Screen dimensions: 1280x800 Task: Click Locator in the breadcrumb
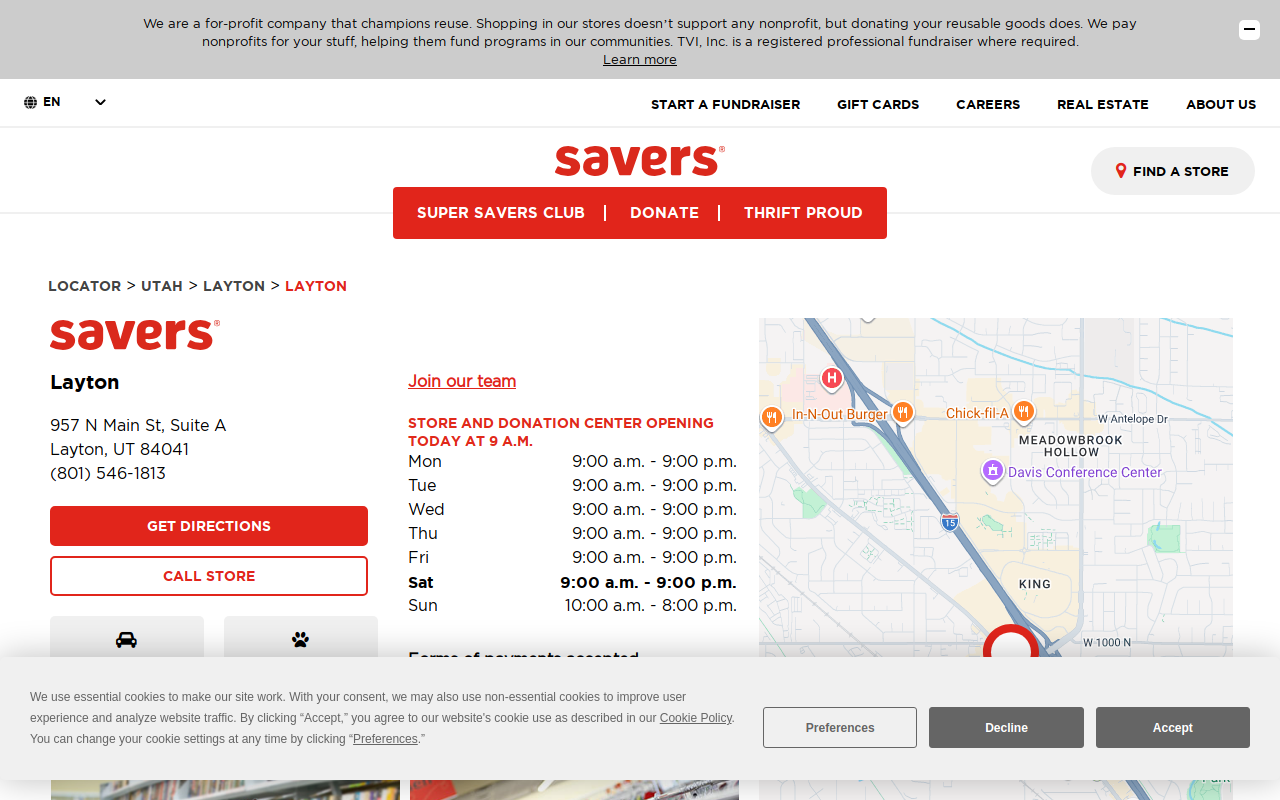85,286
